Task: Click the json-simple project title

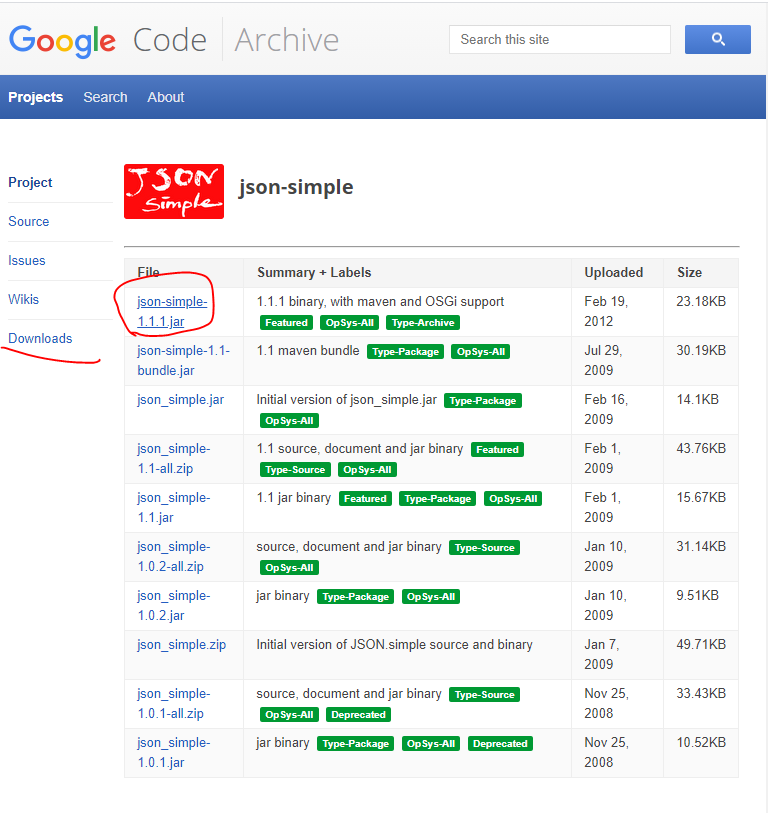Action: point(296,187)
